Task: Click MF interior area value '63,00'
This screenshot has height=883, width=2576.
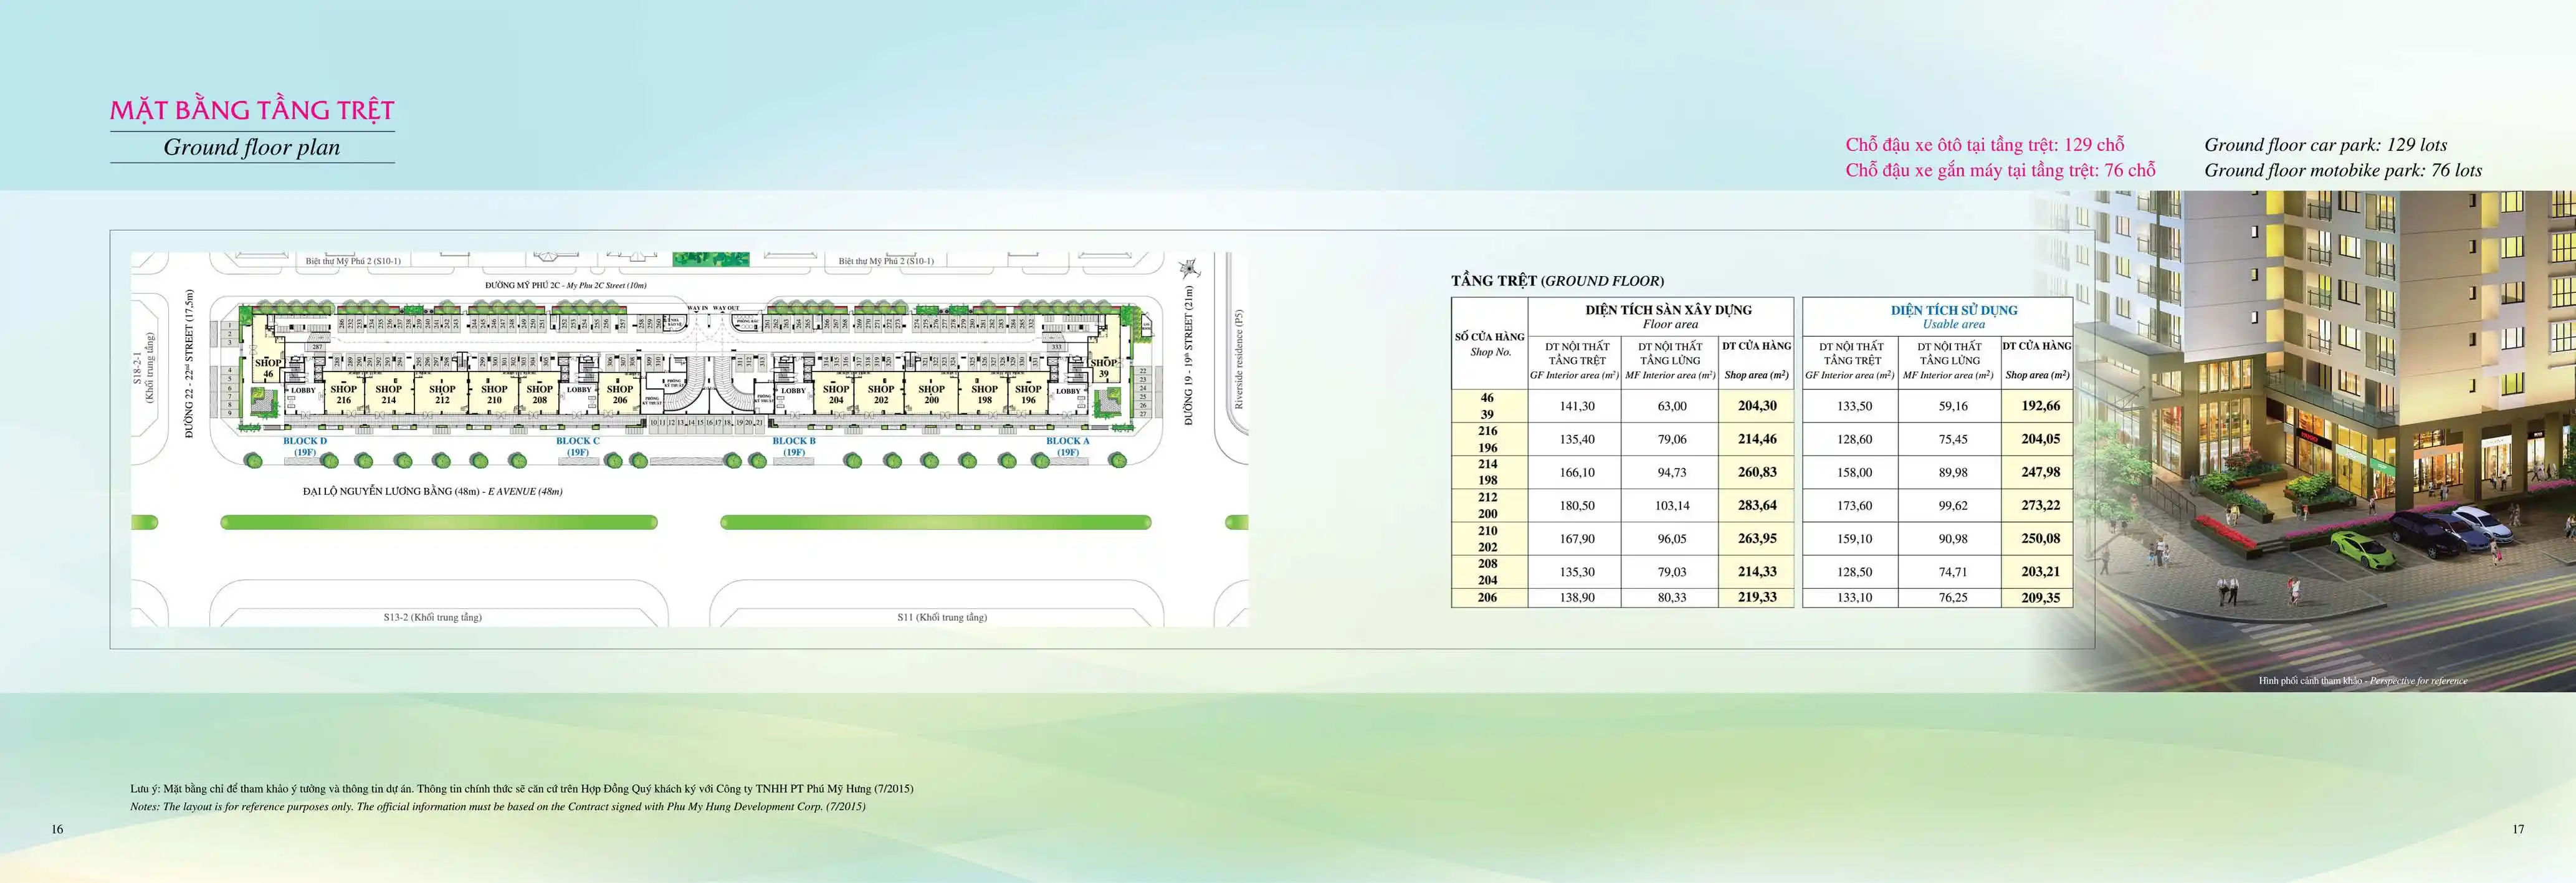Action: (x=1672, y=406)
